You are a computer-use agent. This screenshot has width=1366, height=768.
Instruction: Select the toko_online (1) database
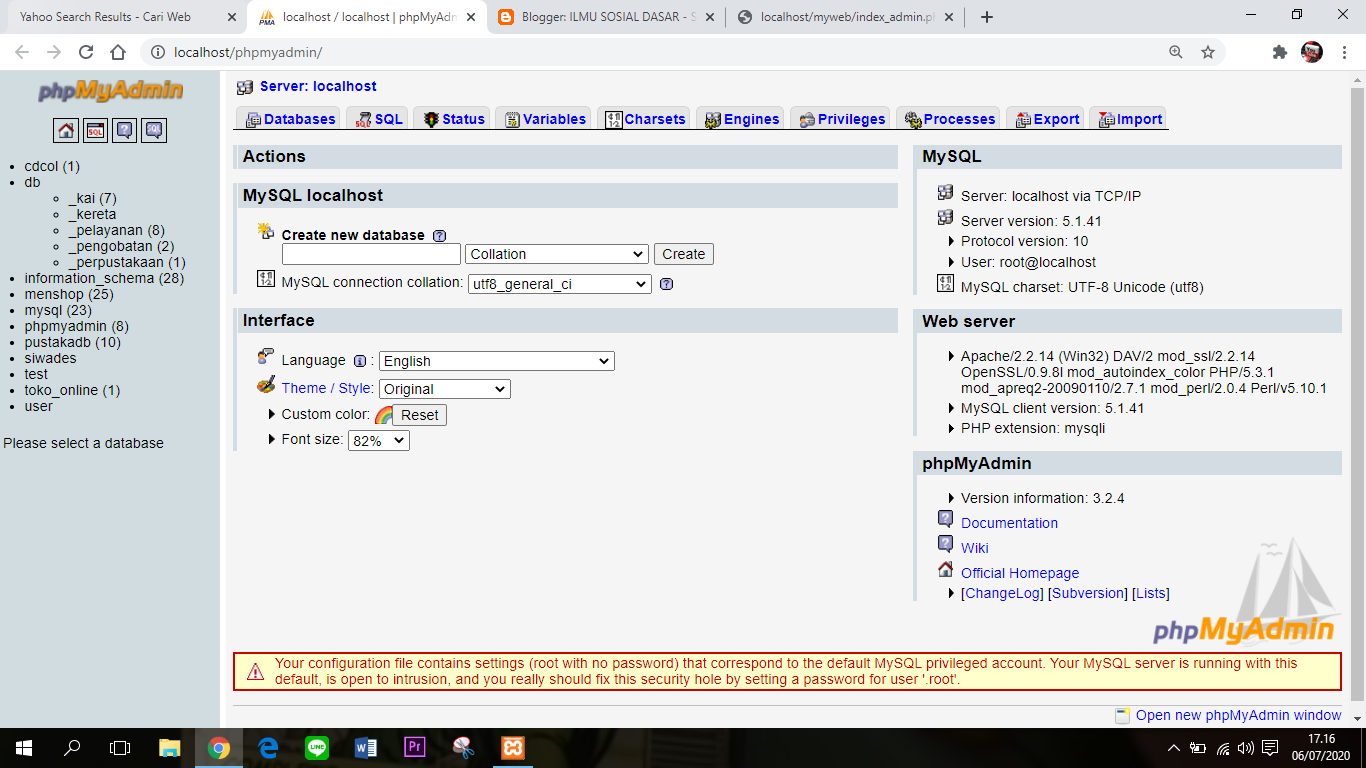coord(73,390)
